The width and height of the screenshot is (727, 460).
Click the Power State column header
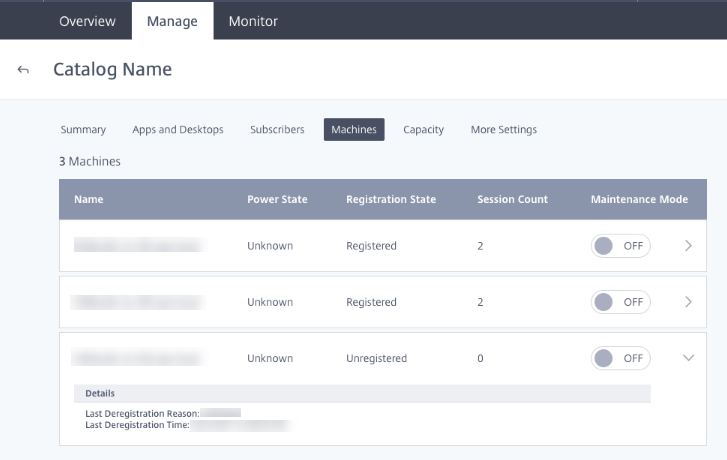click(277, 199)
